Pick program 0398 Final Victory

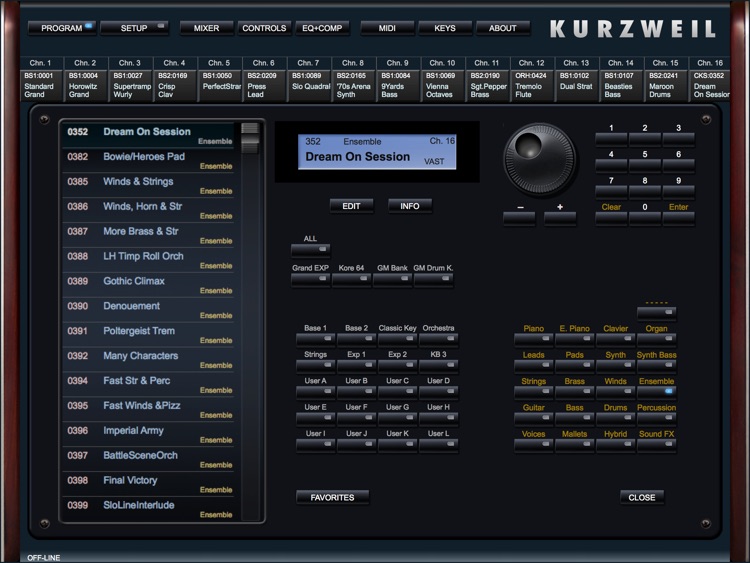click(149, 484)
